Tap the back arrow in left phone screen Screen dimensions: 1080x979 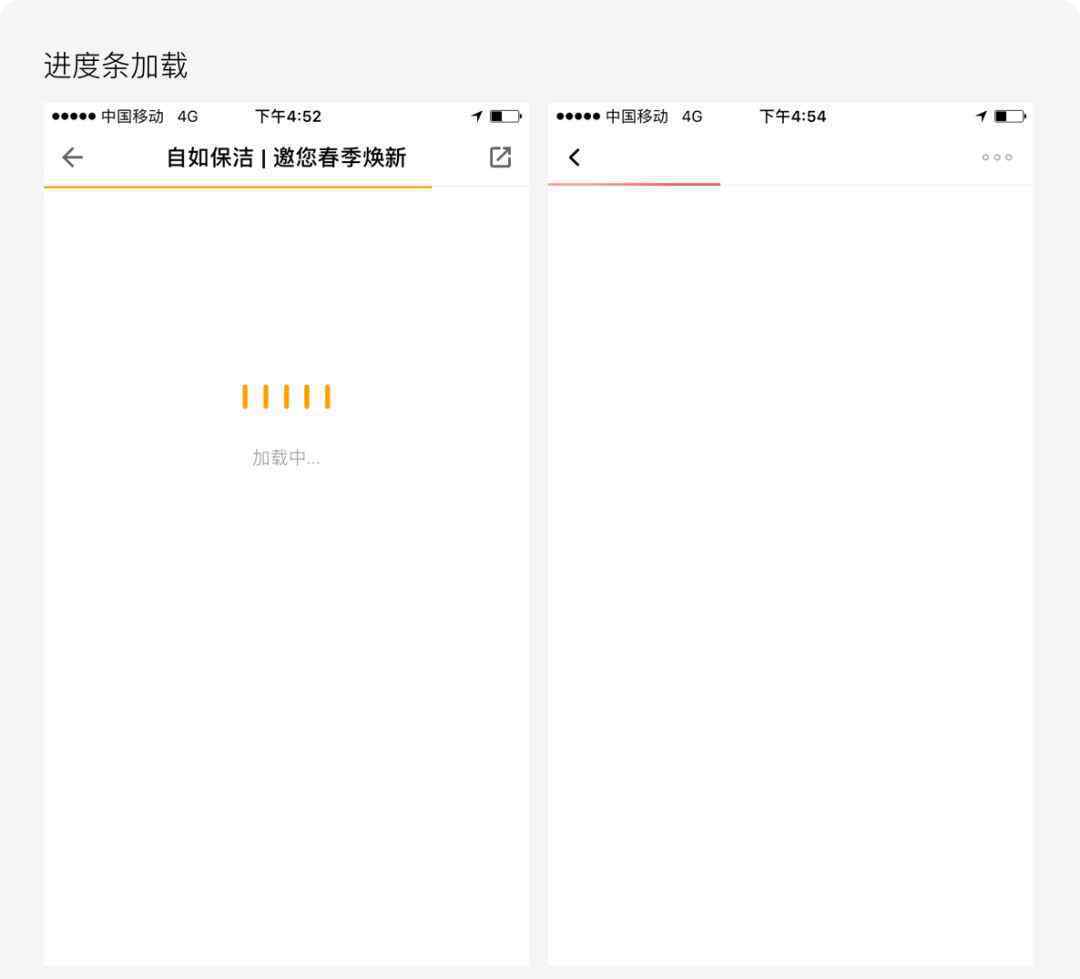point(72,158)
